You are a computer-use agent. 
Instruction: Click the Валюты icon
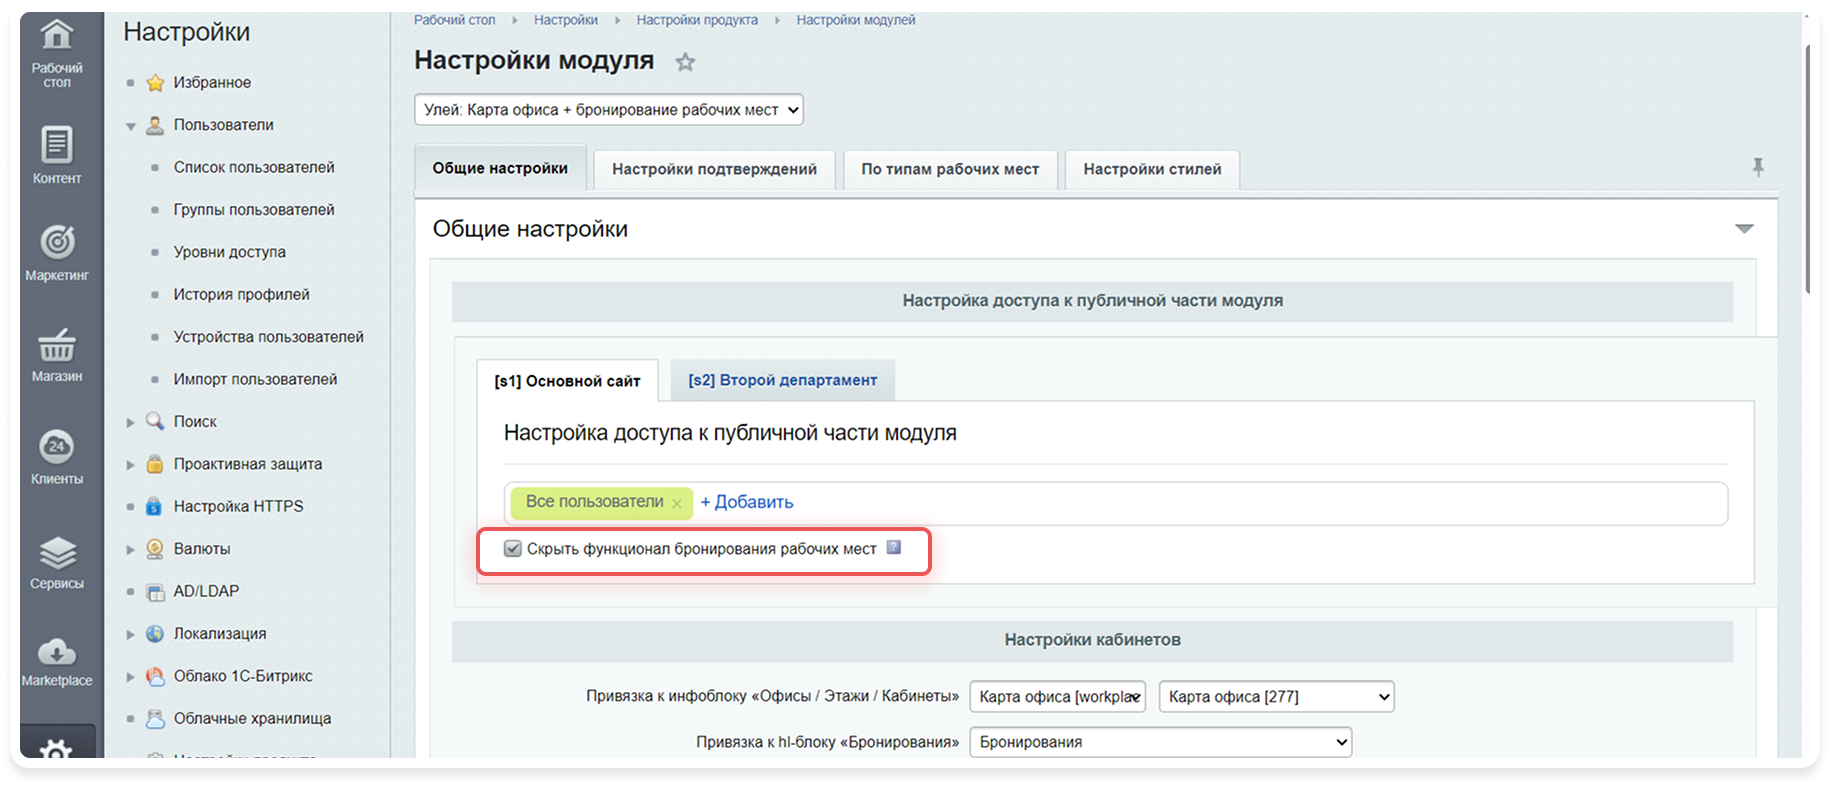click(155, 548)
